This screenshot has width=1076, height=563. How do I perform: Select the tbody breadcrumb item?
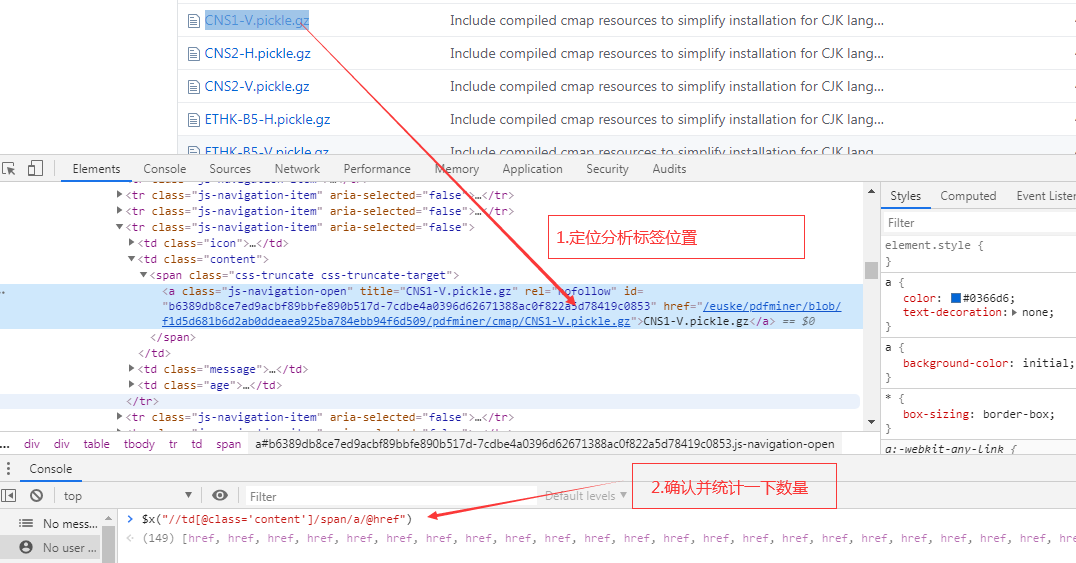pos(139,444)
